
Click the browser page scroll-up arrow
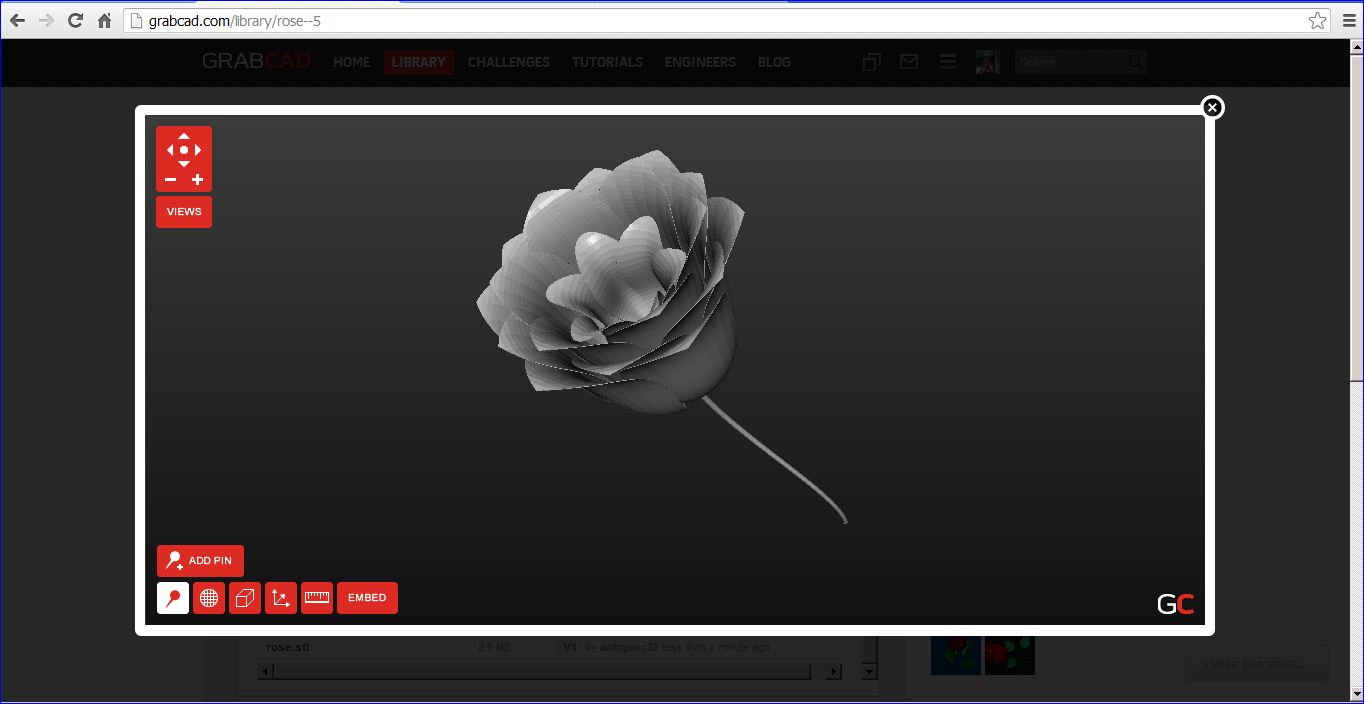coord(1356,48)
